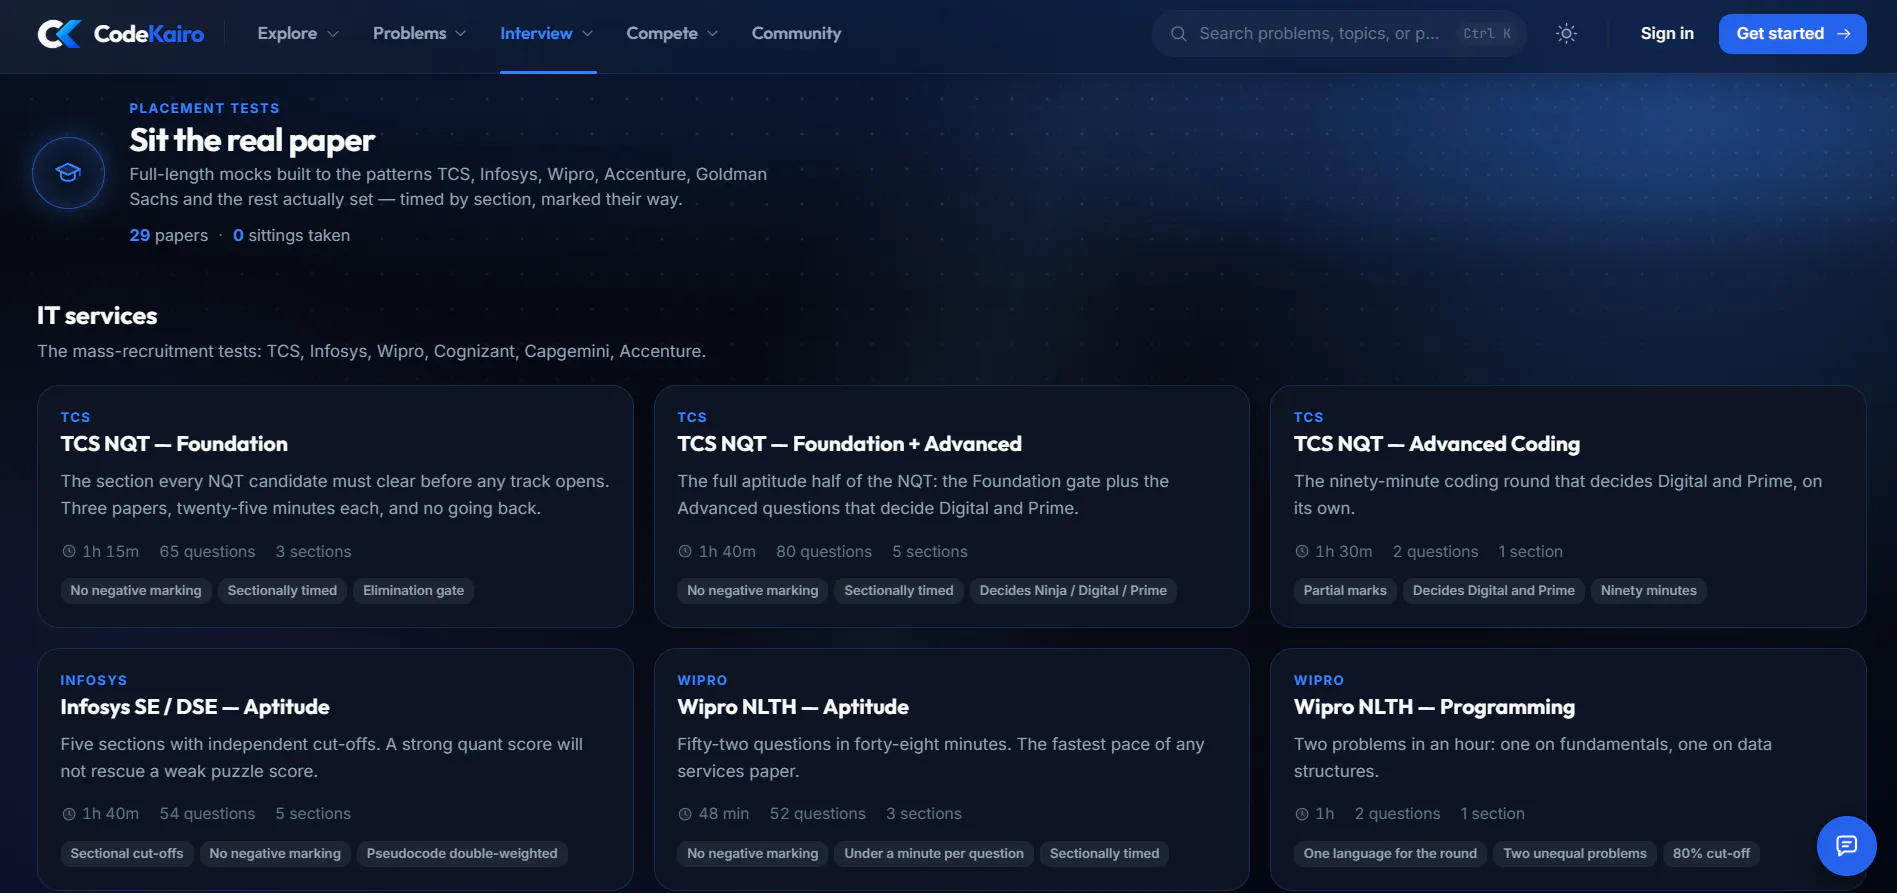Click the Partial marks tag
This screenshot has width=1897, height=893.
pos(1345,591)
